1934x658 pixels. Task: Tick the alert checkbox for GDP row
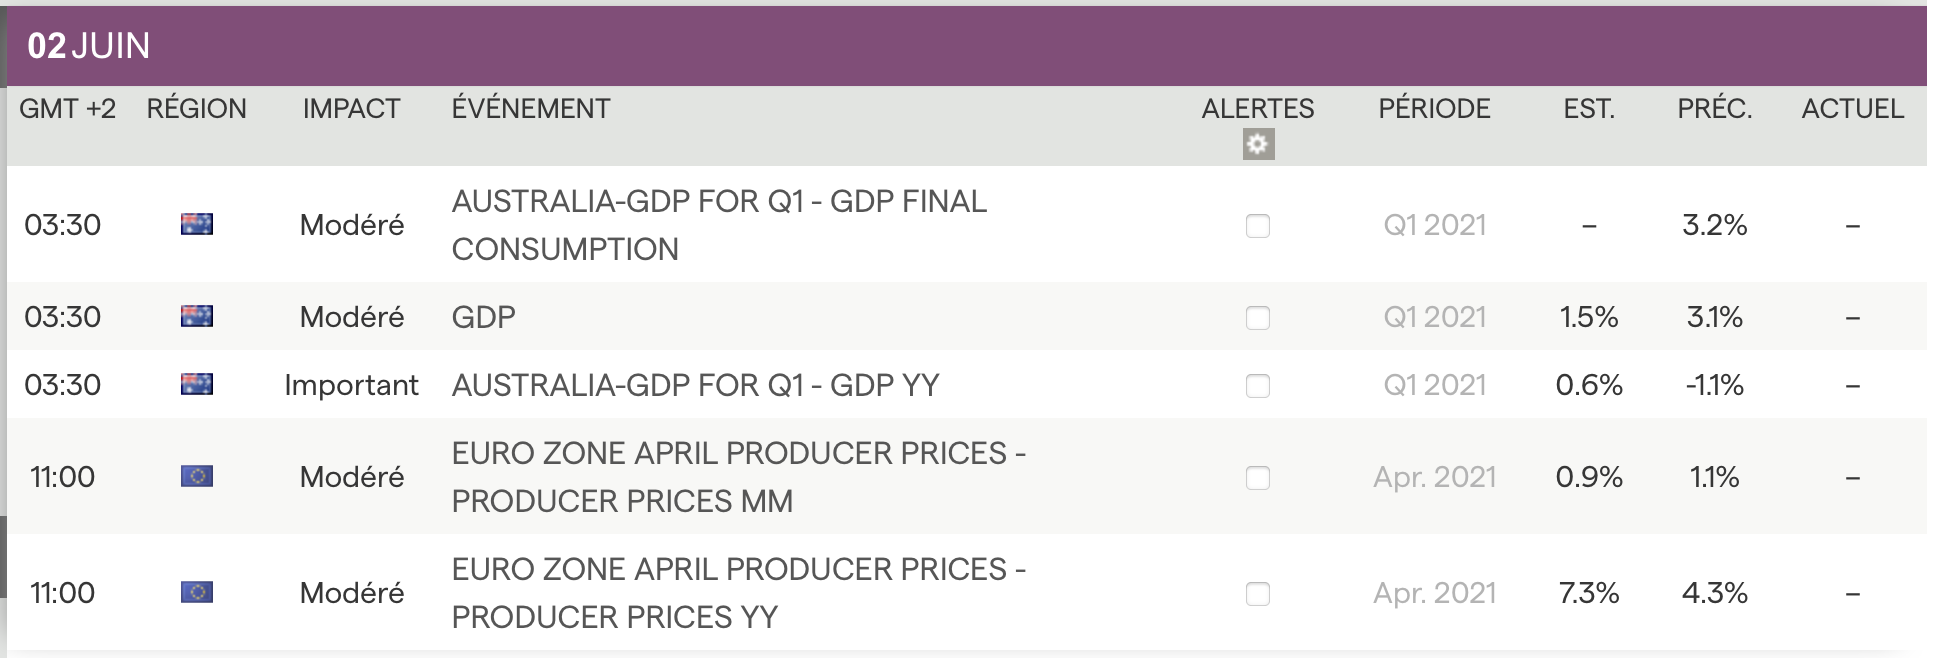[x=1258, y=318]
